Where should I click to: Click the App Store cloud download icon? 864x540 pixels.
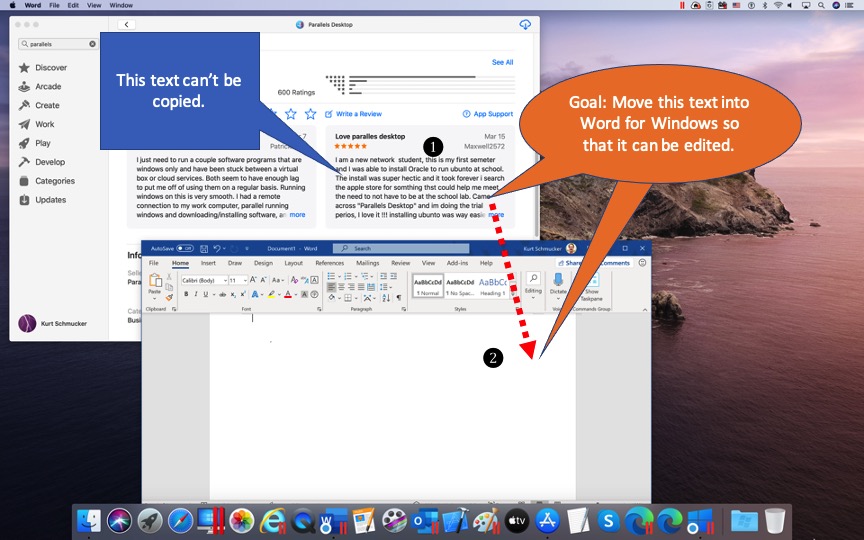(525, 25)
